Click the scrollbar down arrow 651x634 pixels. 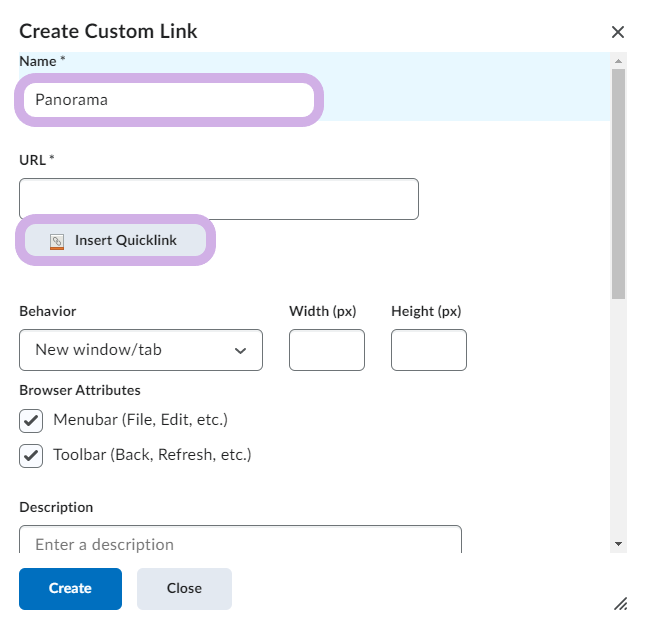tap(618, 543)
